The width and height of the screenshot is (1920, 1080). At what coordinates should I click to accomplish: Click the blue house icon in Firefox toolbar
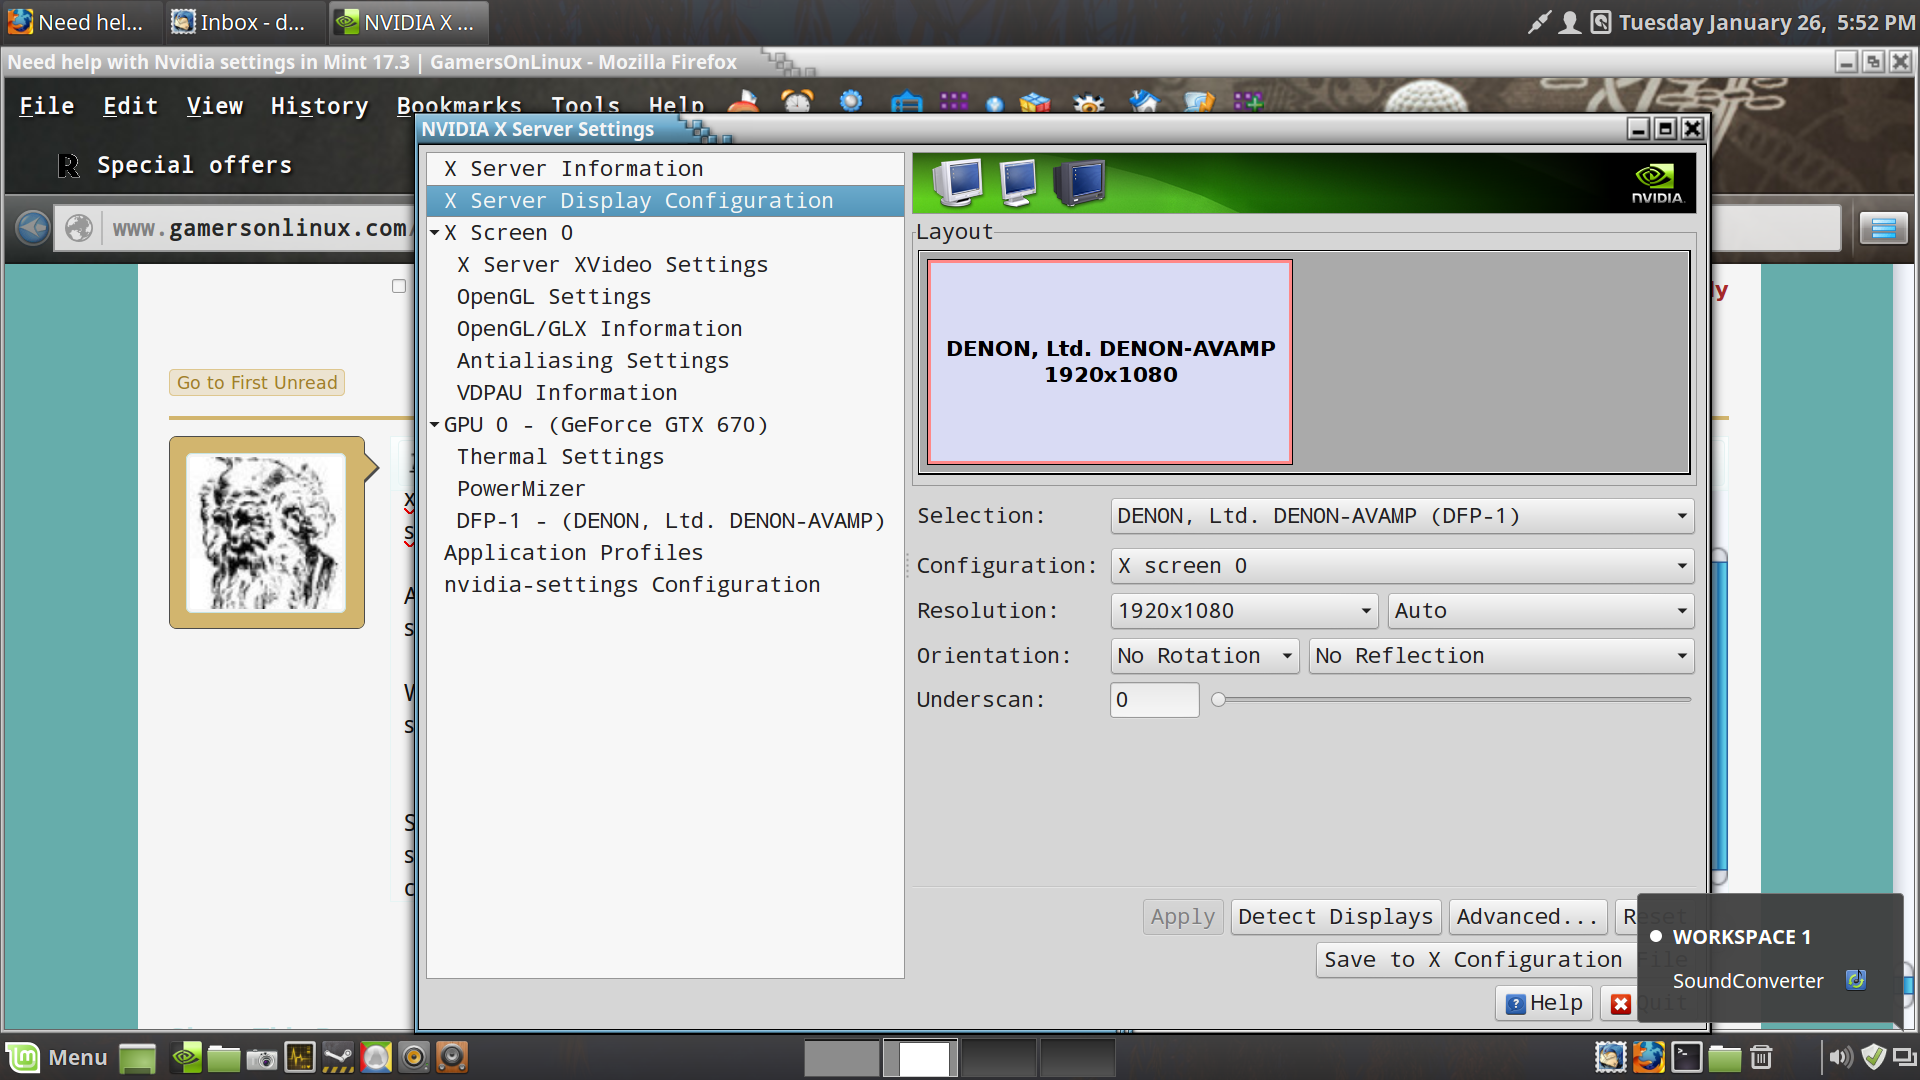pyautogui.click(x=1144, y=101)
